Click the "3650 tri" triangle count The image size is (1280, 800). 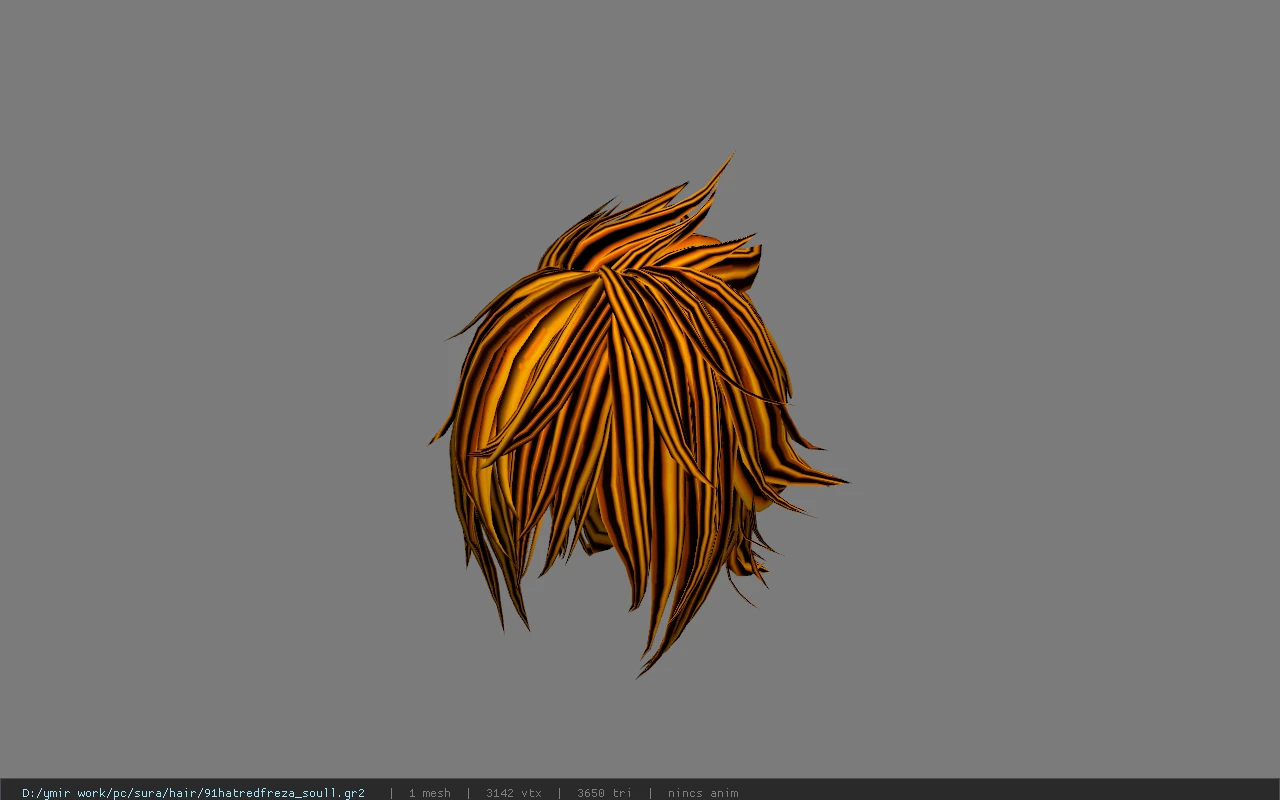click(604, 793)
